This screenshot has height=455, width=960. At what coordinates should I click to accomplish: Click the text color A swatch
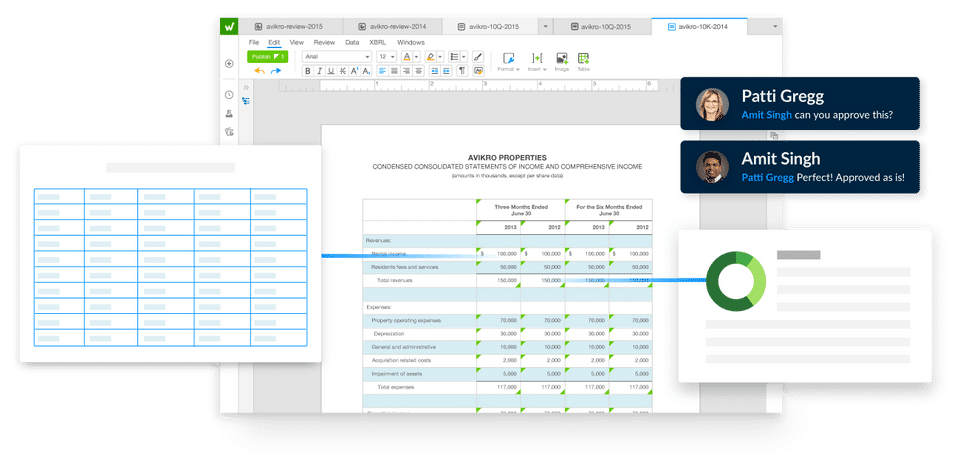(407, 56)
